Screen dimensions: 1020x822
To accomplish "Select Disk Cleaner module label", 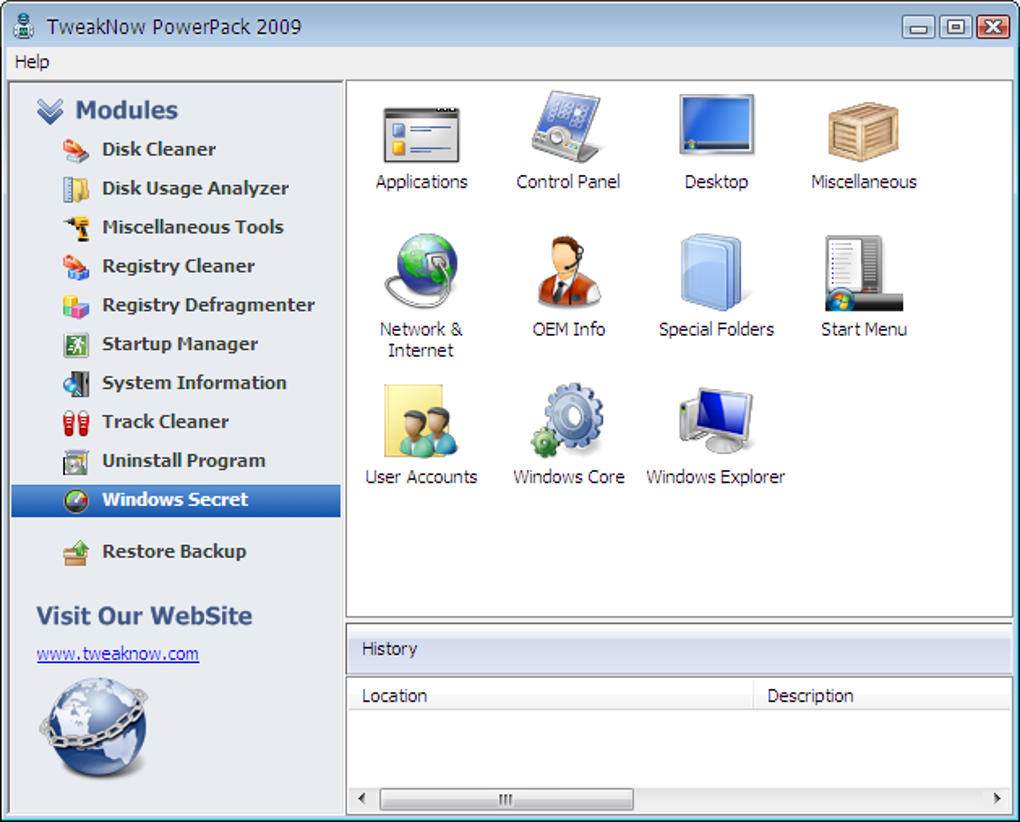I will [x=159, y=150].
